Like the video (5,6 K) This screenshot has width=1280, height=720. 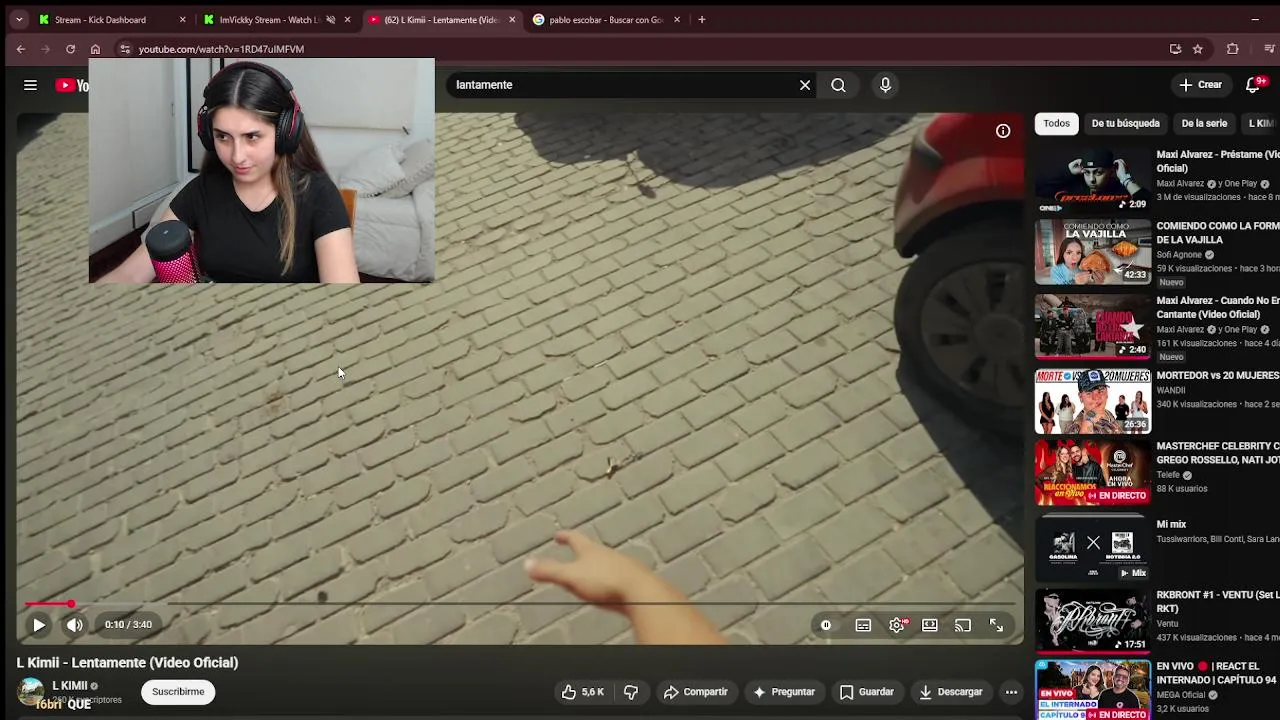582,692
